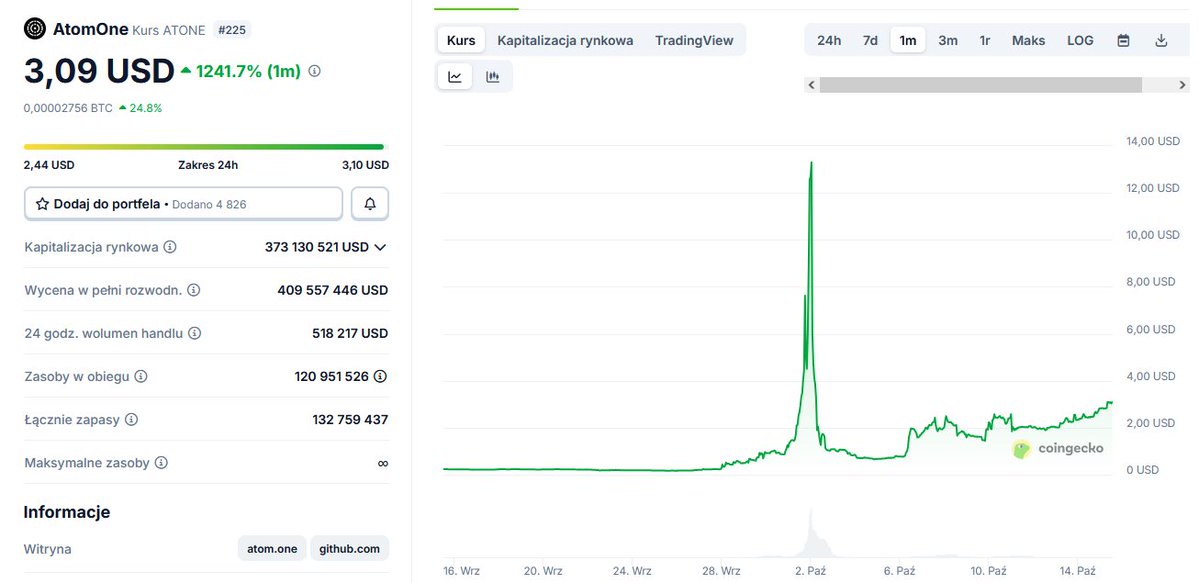Open the calendar date range picker
The height and width of the screenshot is (583, 1199).
[1123, 41]
